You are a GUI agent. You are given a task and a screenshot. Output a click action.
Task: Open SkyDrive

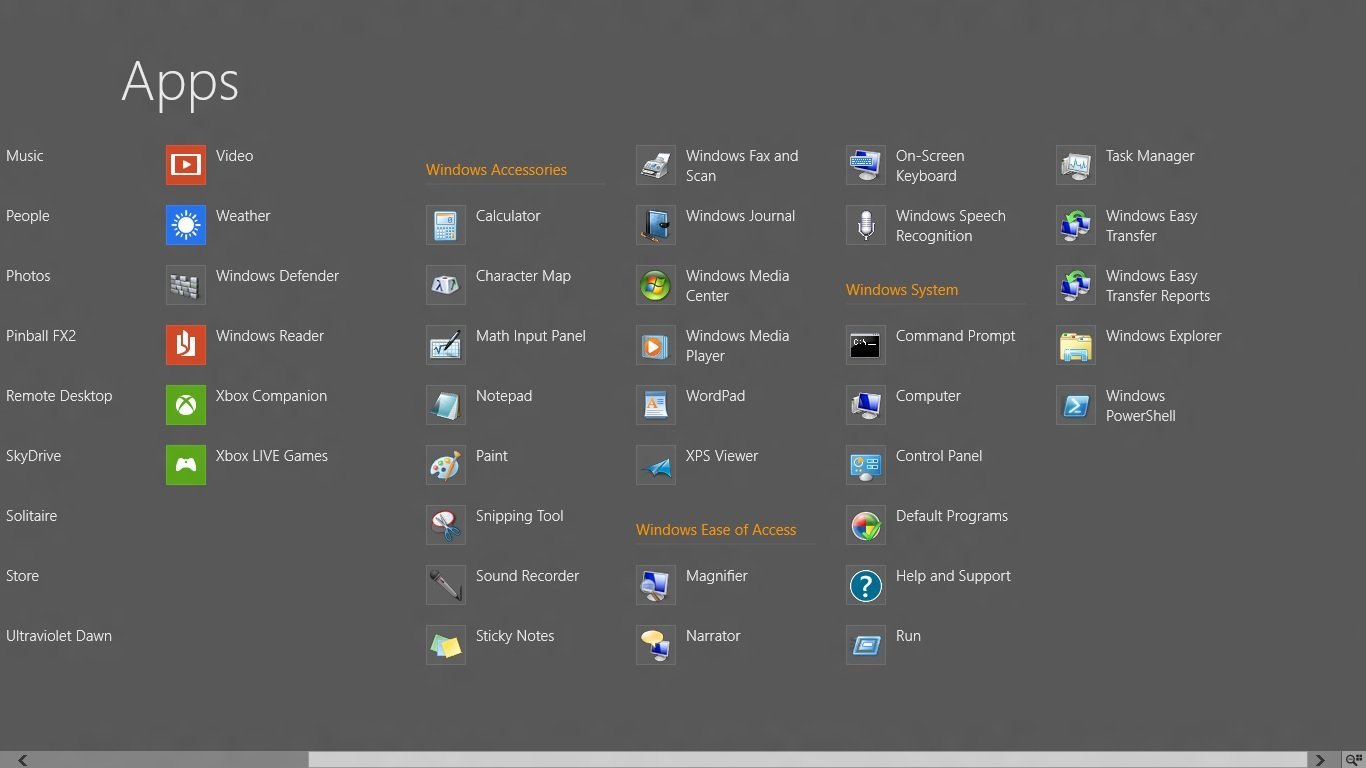point(34,456)
